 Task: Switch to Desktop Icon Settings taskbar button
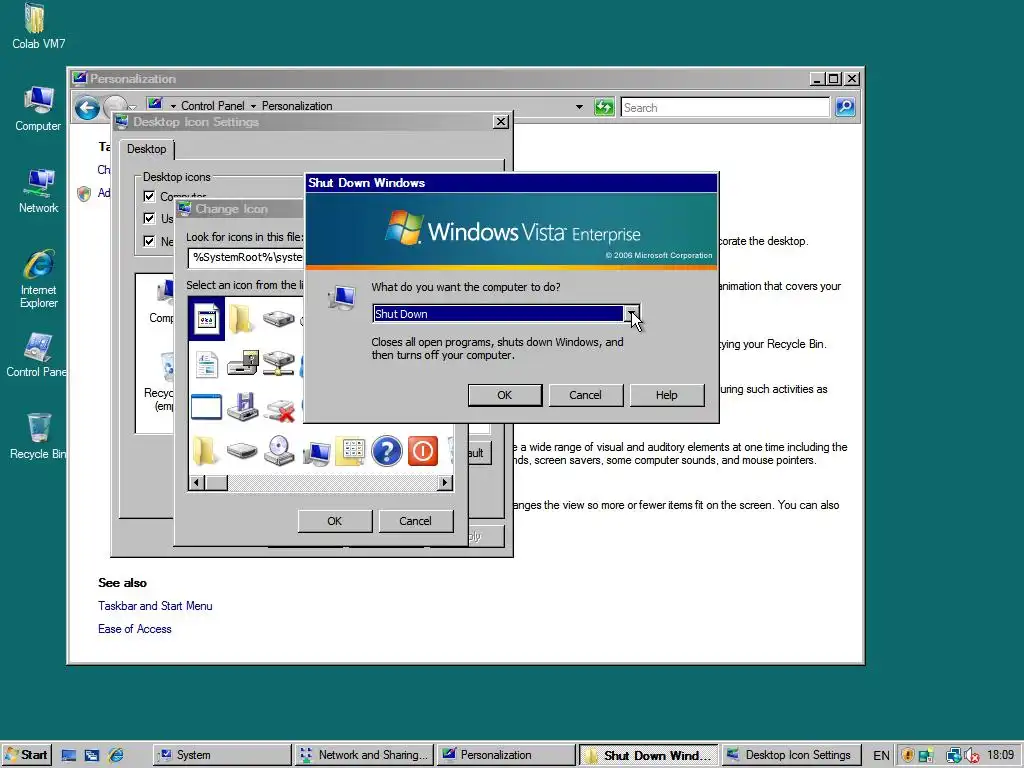(791, 755)
